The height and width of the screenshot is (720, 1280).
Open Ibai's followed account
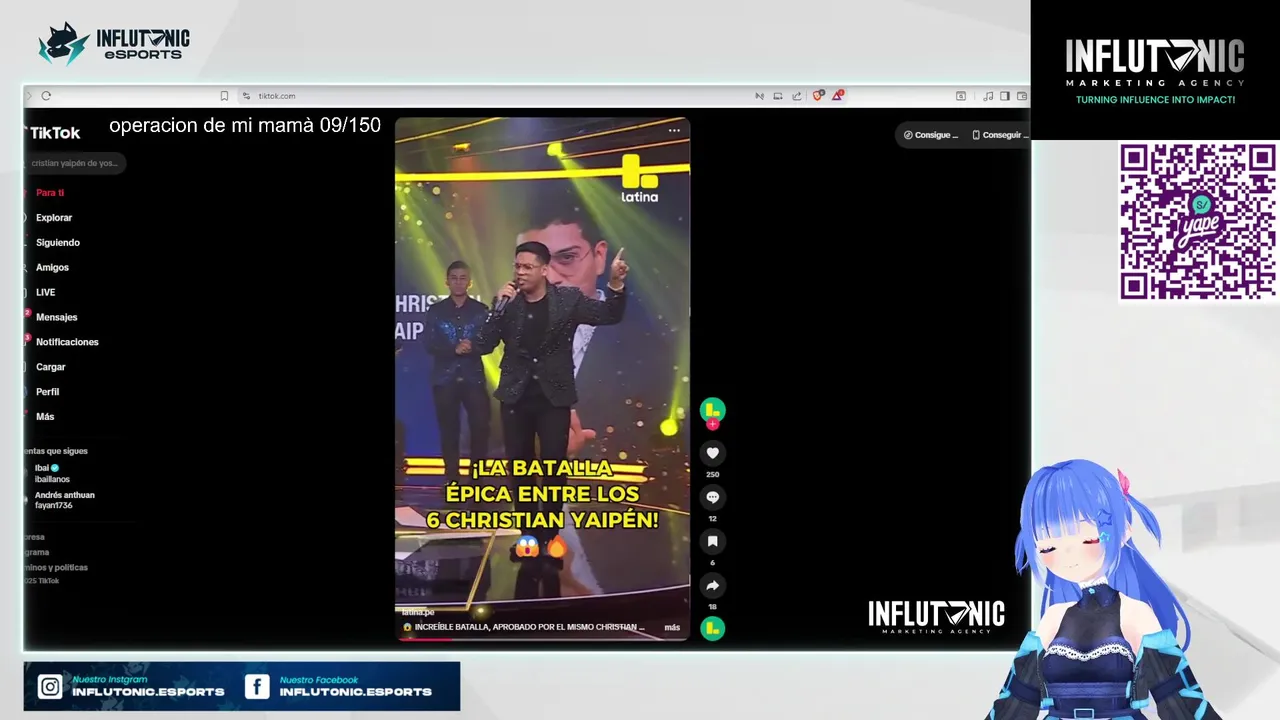[52, 473]
